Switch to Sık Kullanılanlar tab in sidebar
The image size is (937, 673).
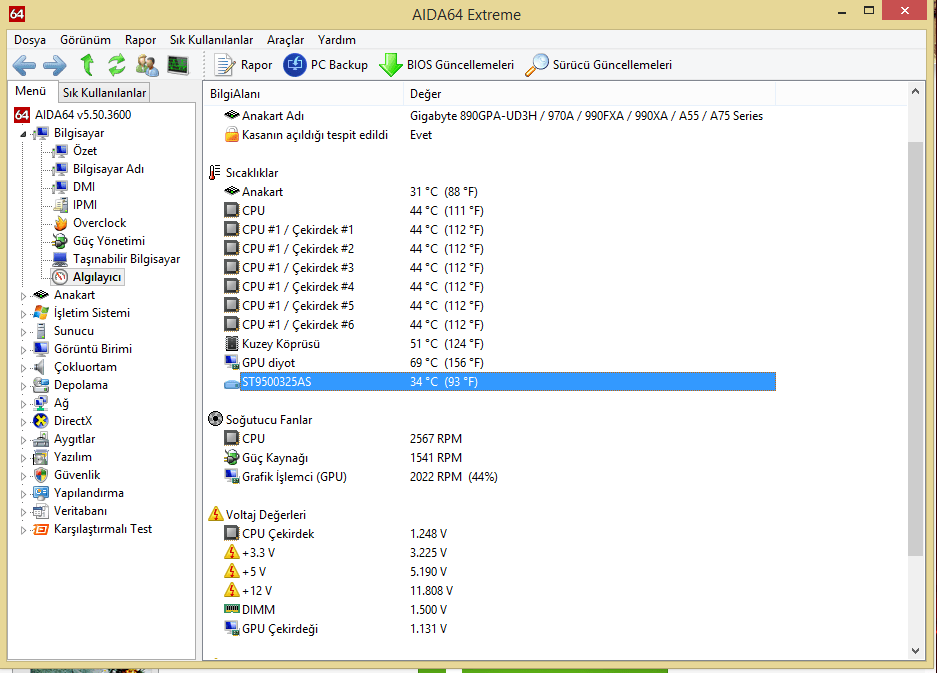(x=105, y=93)
